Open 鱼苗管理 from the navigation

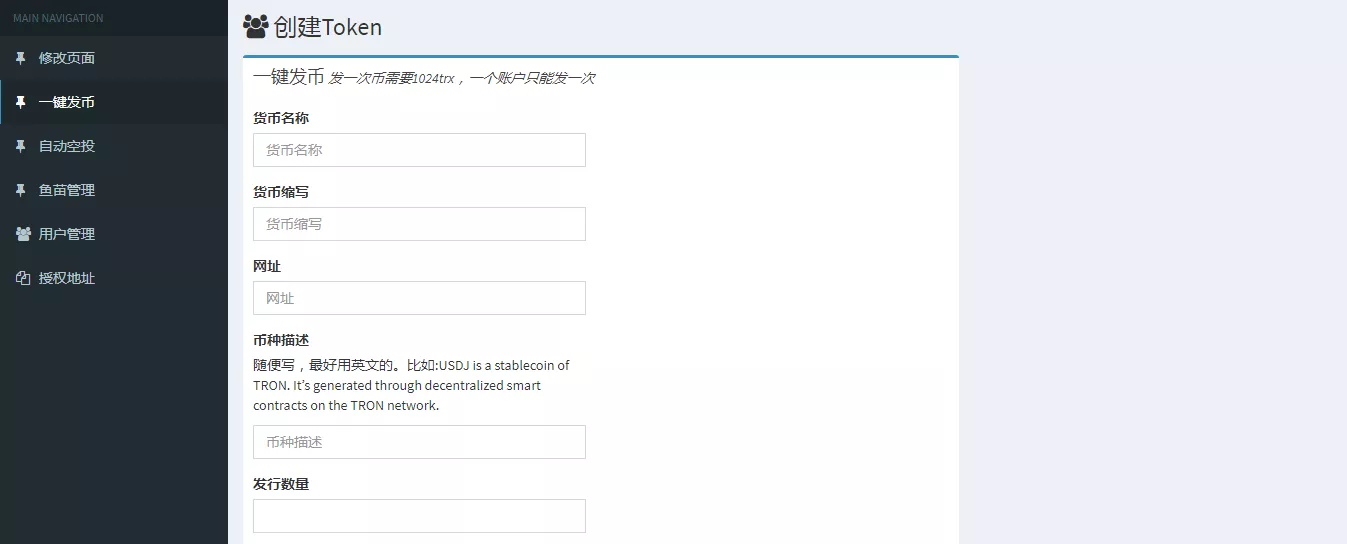click(67, 190)
